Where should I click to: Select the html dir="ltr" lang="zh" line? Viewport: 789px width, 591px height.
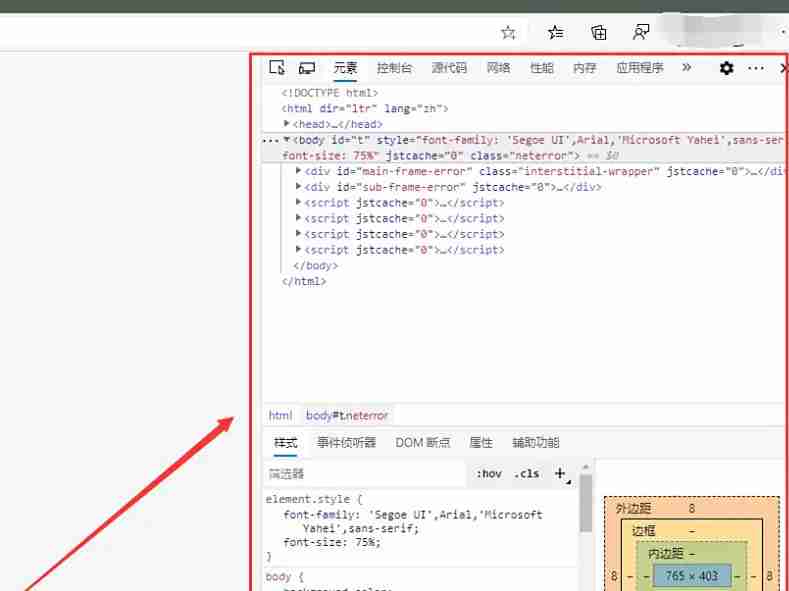pyautogui.click(x=364, y=109)
